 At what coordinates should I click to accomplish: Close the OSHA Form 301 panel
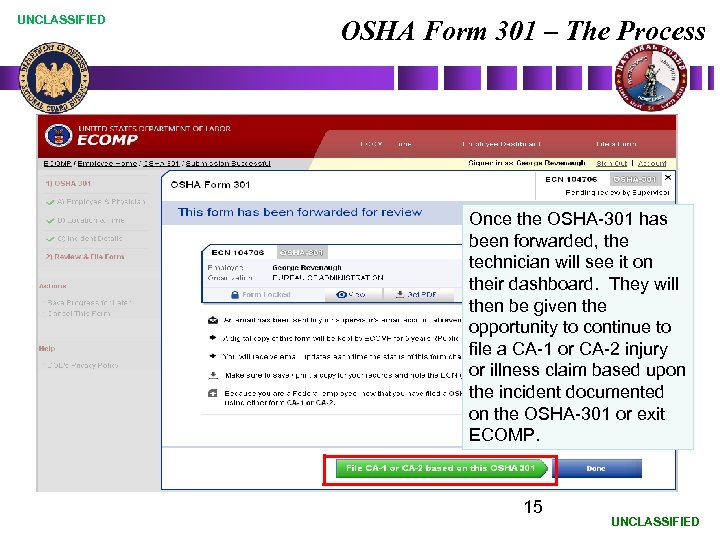[x=668, y=177]
